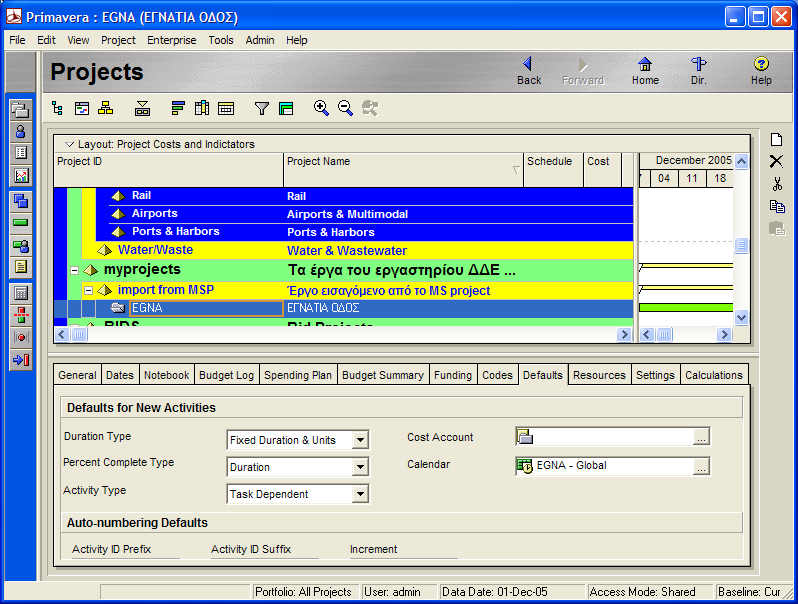Click the Copy icon on command bar

pyautogui.click(x=777, y=206)
